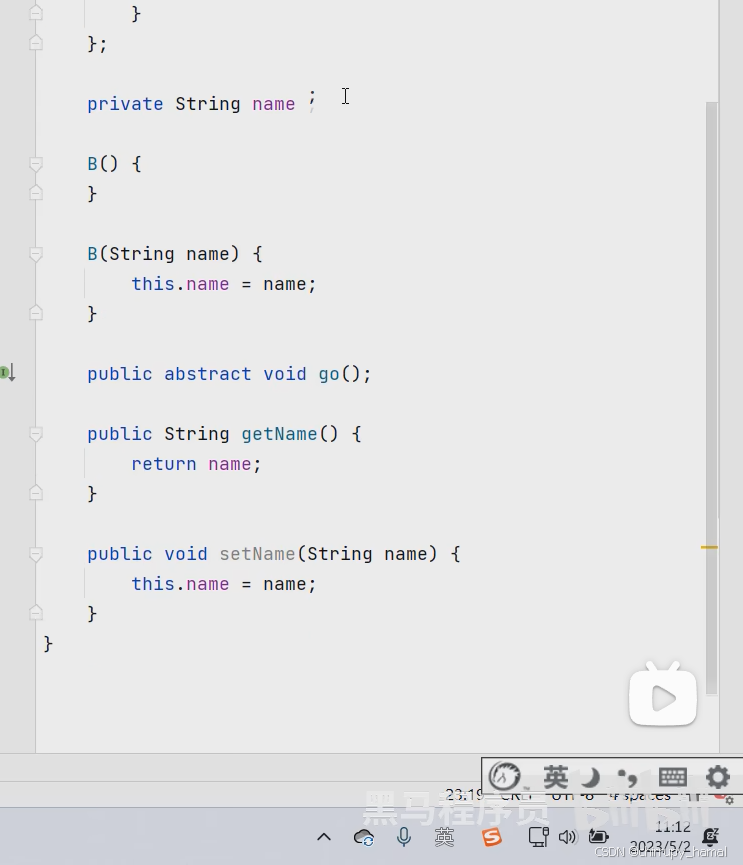Click 'return' keyword in getName body
Image resolution: width=743 pixels, height=865 pixels.
pos(163,464)
